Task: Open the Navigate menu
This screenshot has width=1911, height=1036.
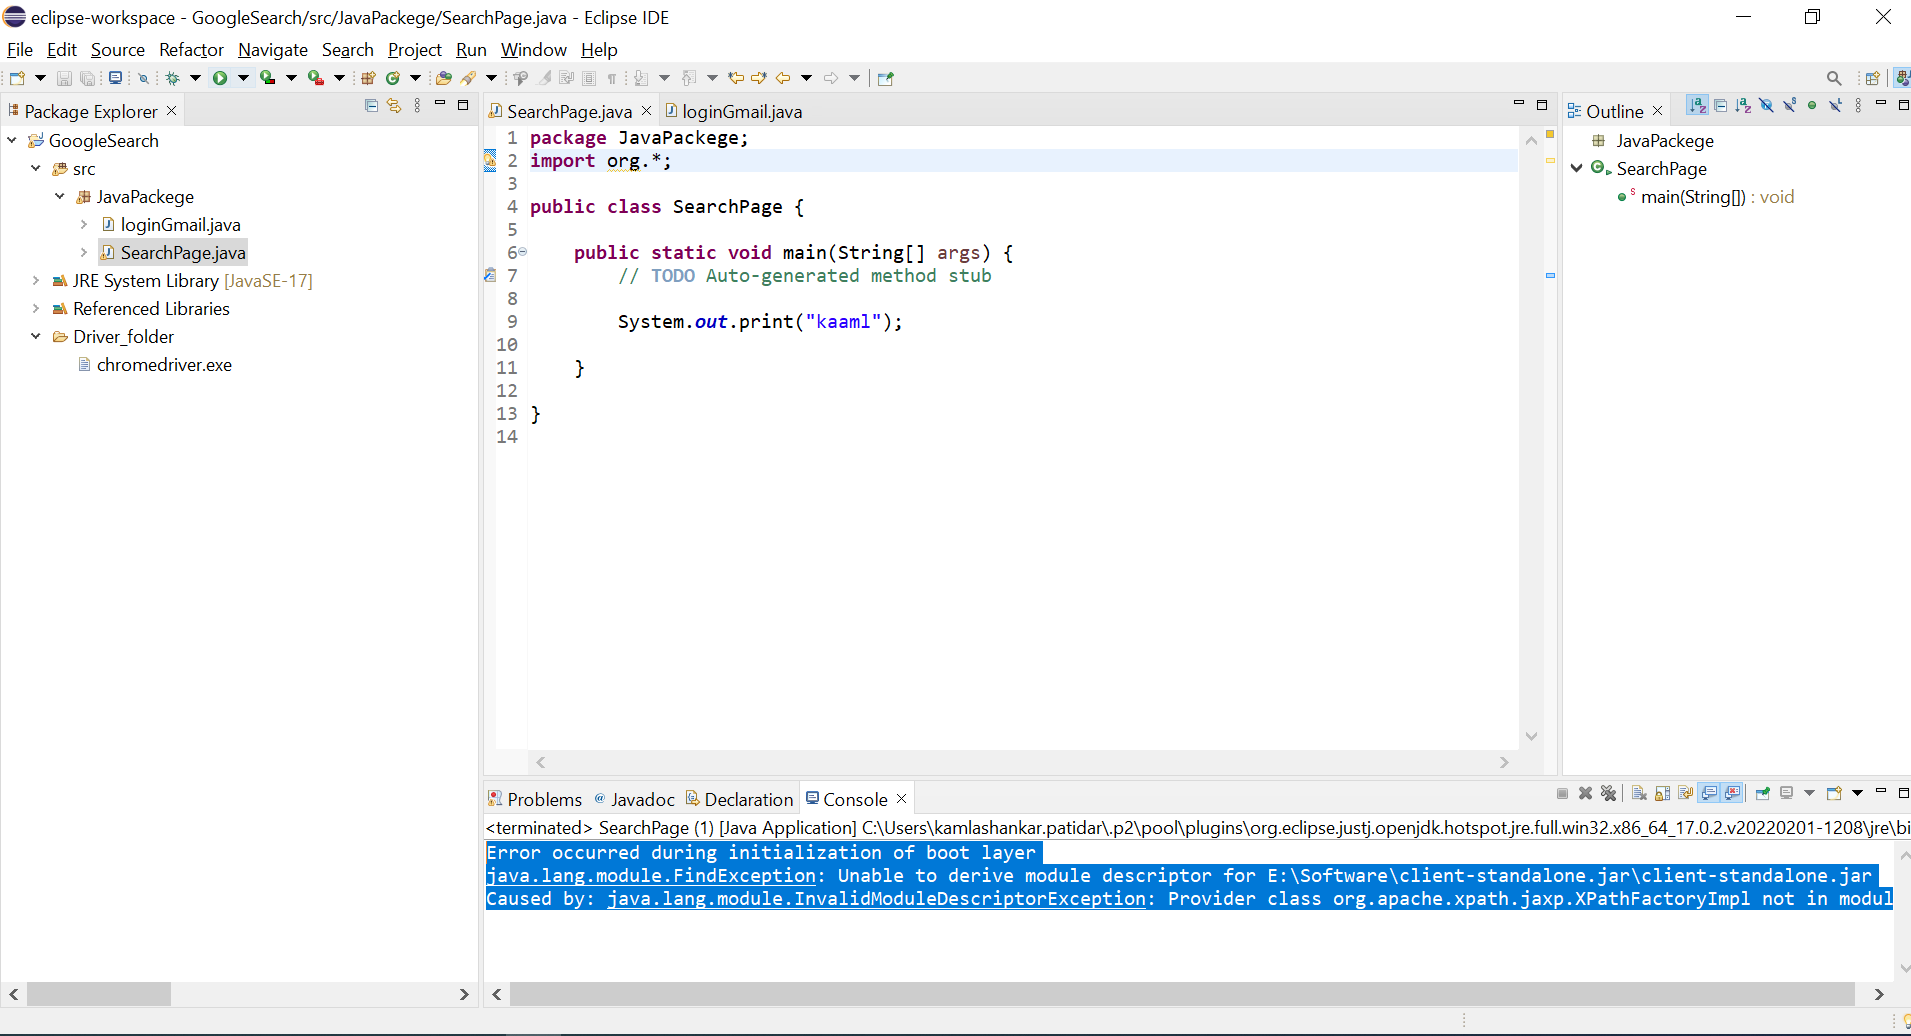Action: click(273, 50)
